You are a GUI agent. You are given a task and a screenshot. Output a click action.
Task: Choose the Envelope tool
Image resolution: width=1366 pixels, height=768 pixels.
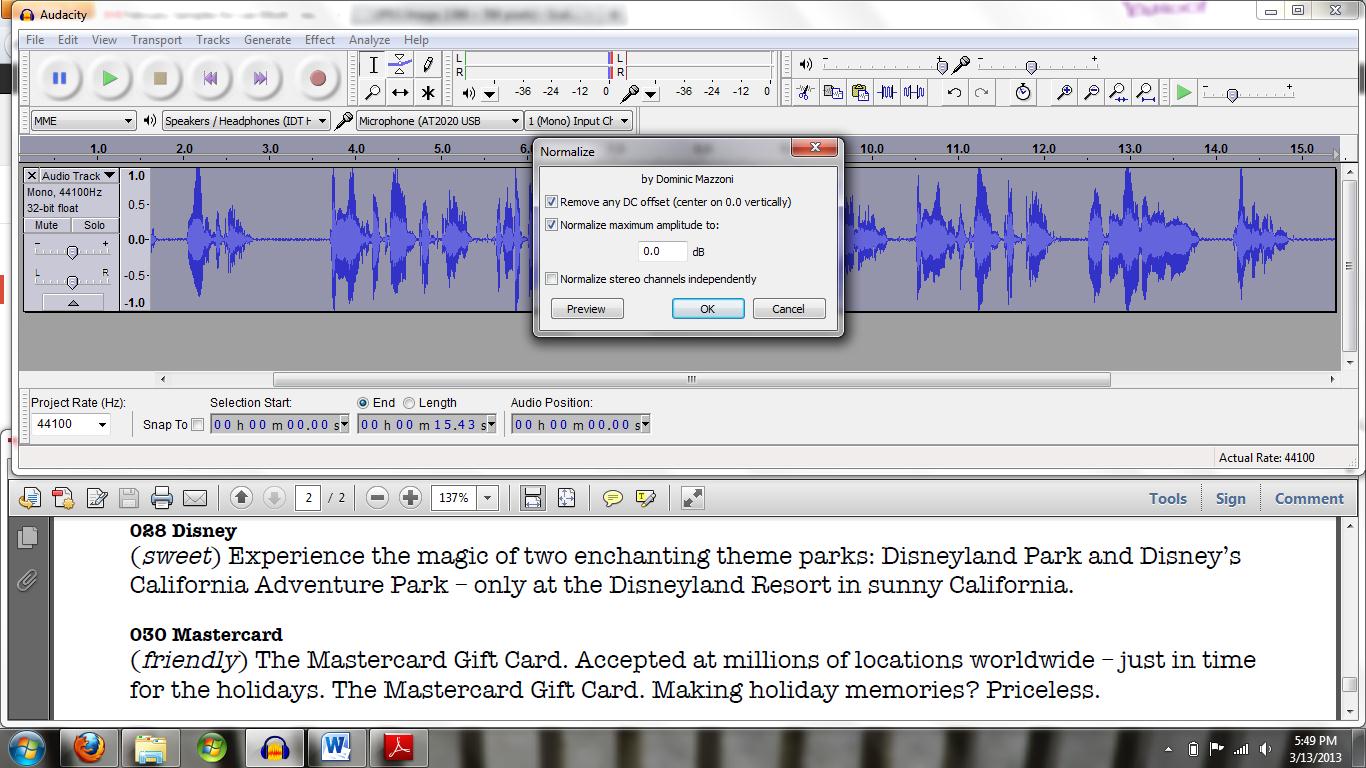click(400, 65)
